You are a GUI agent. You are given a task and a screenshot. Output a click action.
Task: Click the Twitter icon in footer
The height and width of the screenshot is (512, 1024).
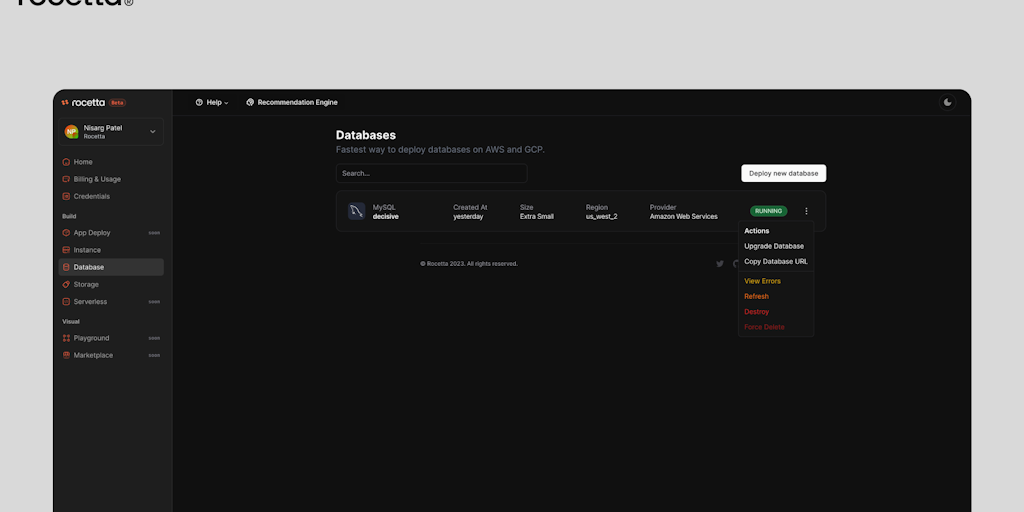pyautogui.click(x=719, y=264)
